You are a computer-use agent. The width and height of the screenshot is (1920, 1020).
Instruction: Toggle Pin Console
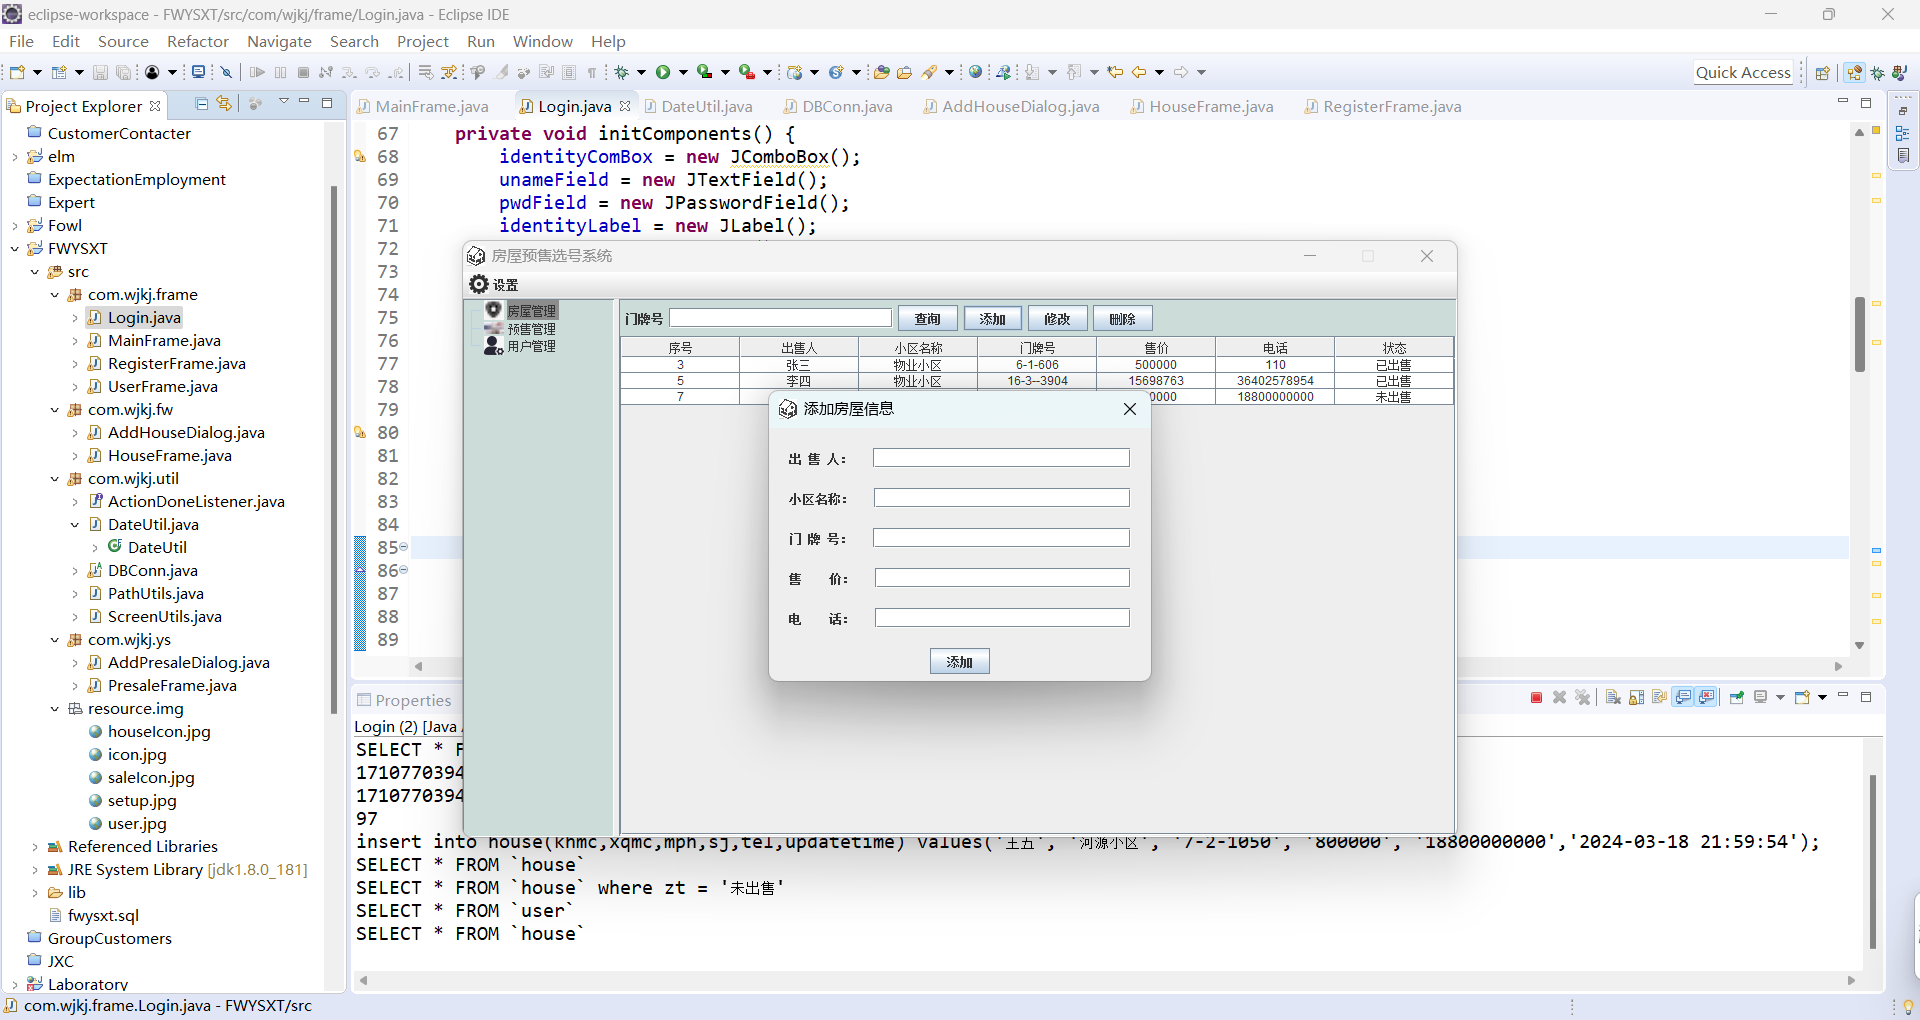pos(1737,698)
